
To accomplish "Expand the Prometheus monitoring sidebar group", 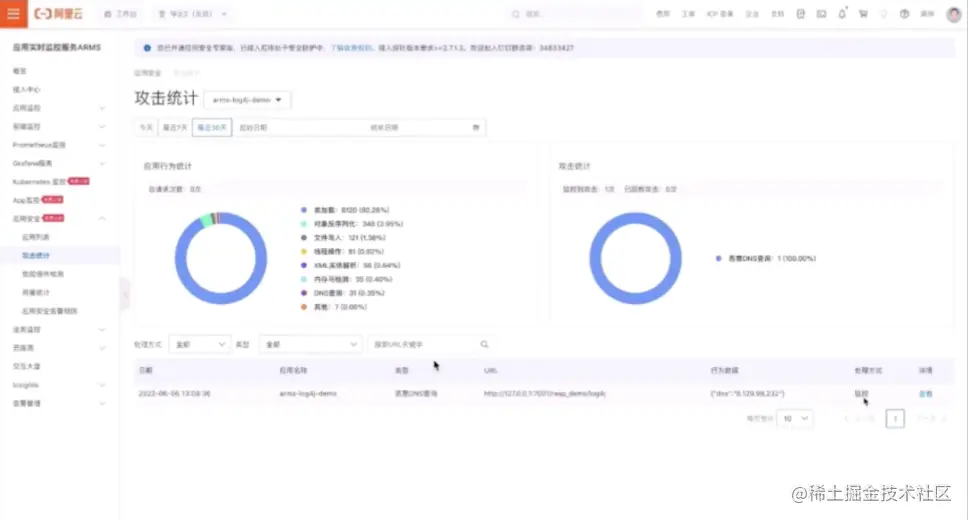I will pyautogui.click(x=59, y=145).
